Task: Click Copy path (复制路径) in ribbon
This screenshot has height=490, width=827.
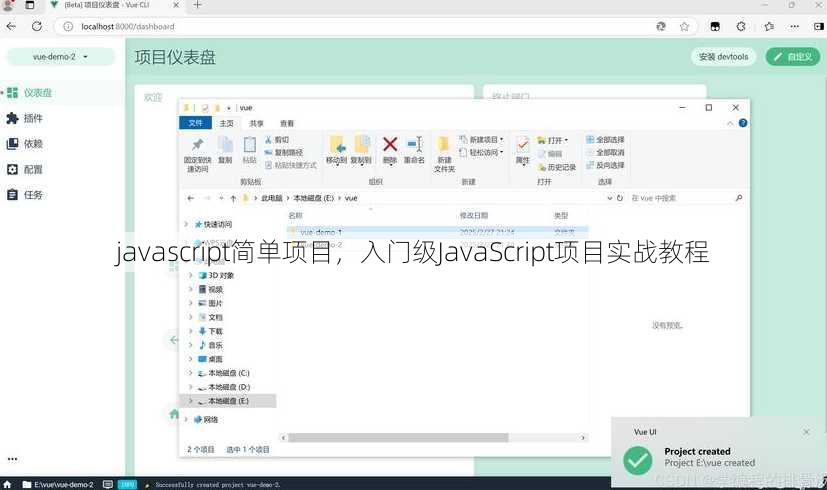Action: (x=284, y=152)
